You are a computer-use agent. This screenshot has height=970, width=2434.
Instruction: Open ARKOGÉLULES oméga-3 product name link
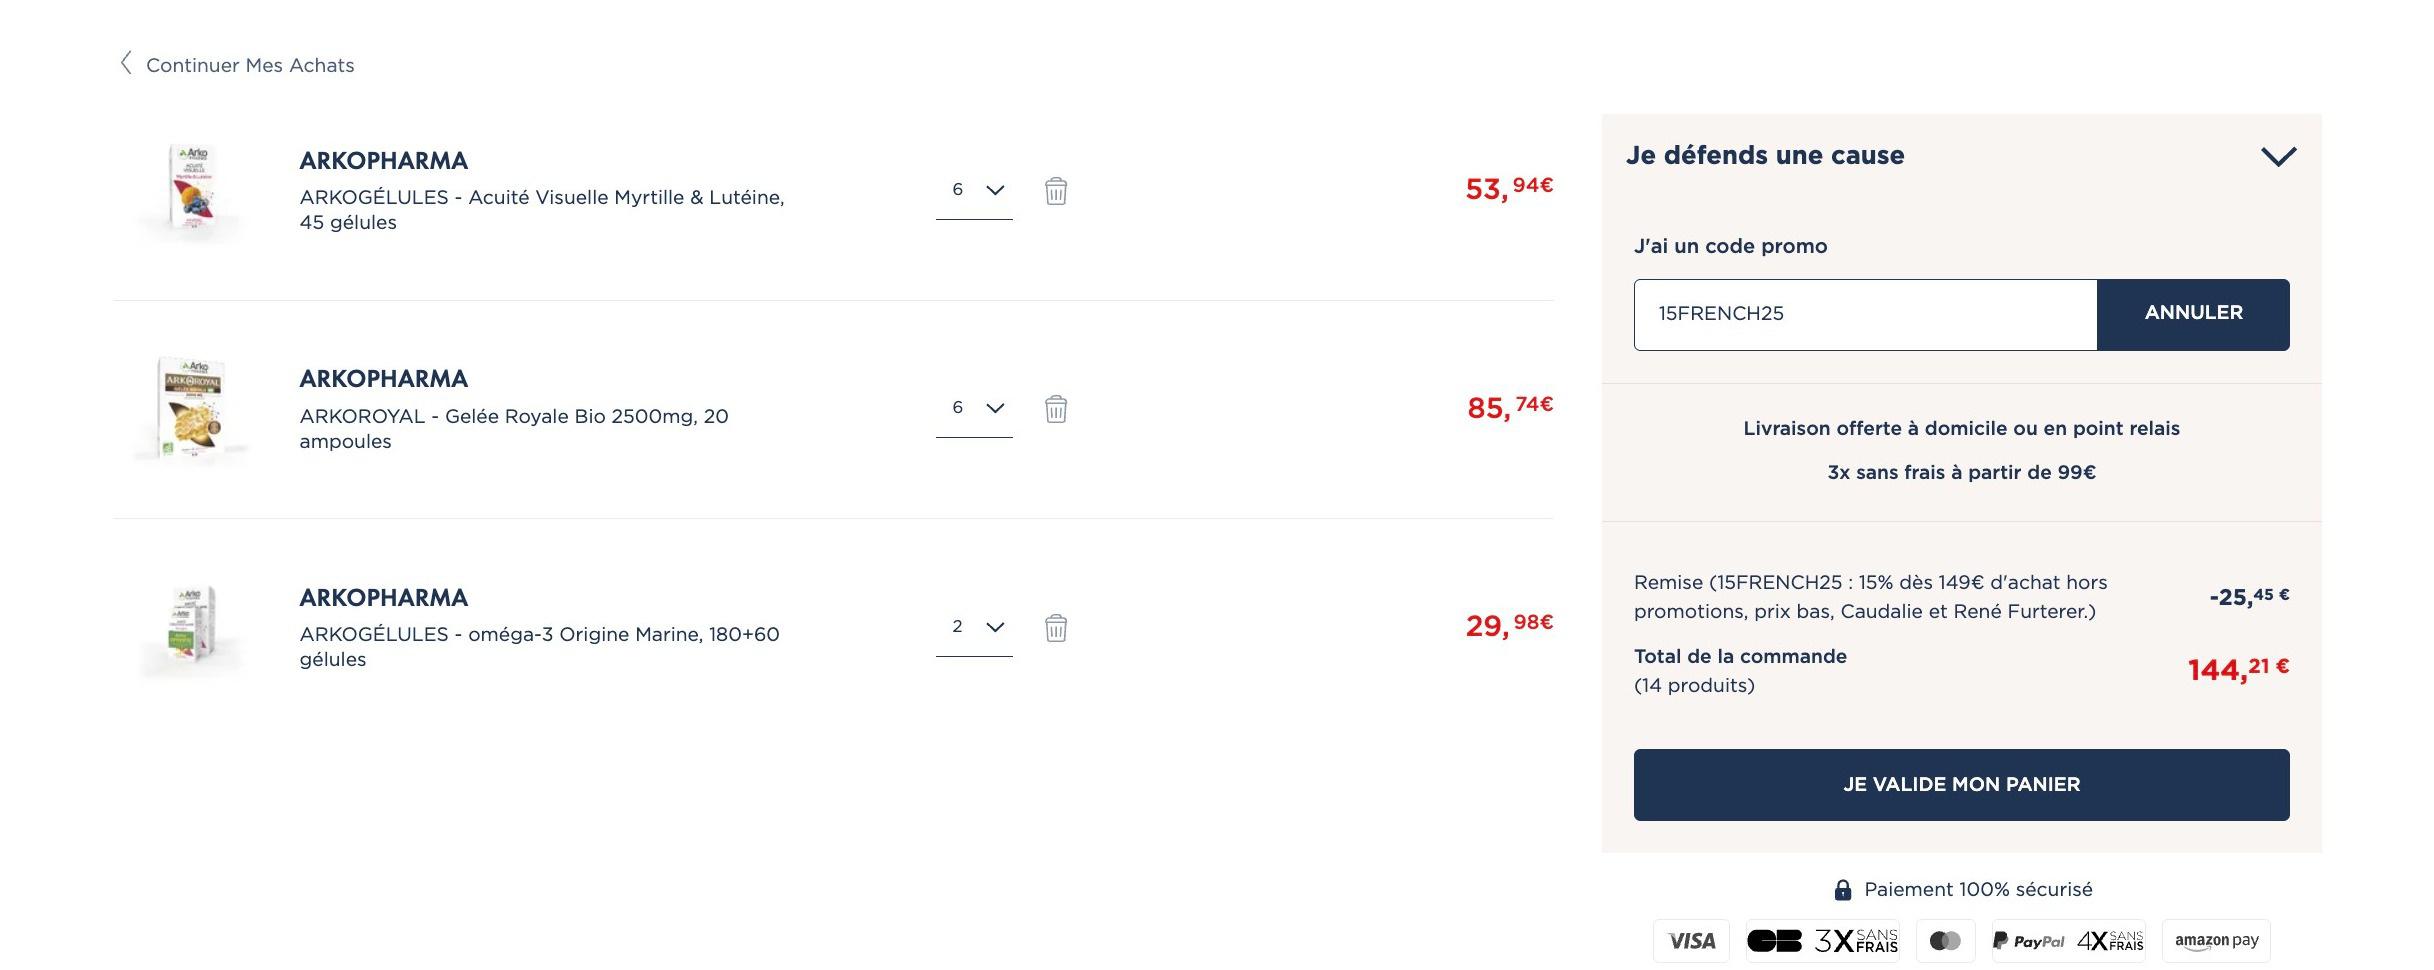539,647
